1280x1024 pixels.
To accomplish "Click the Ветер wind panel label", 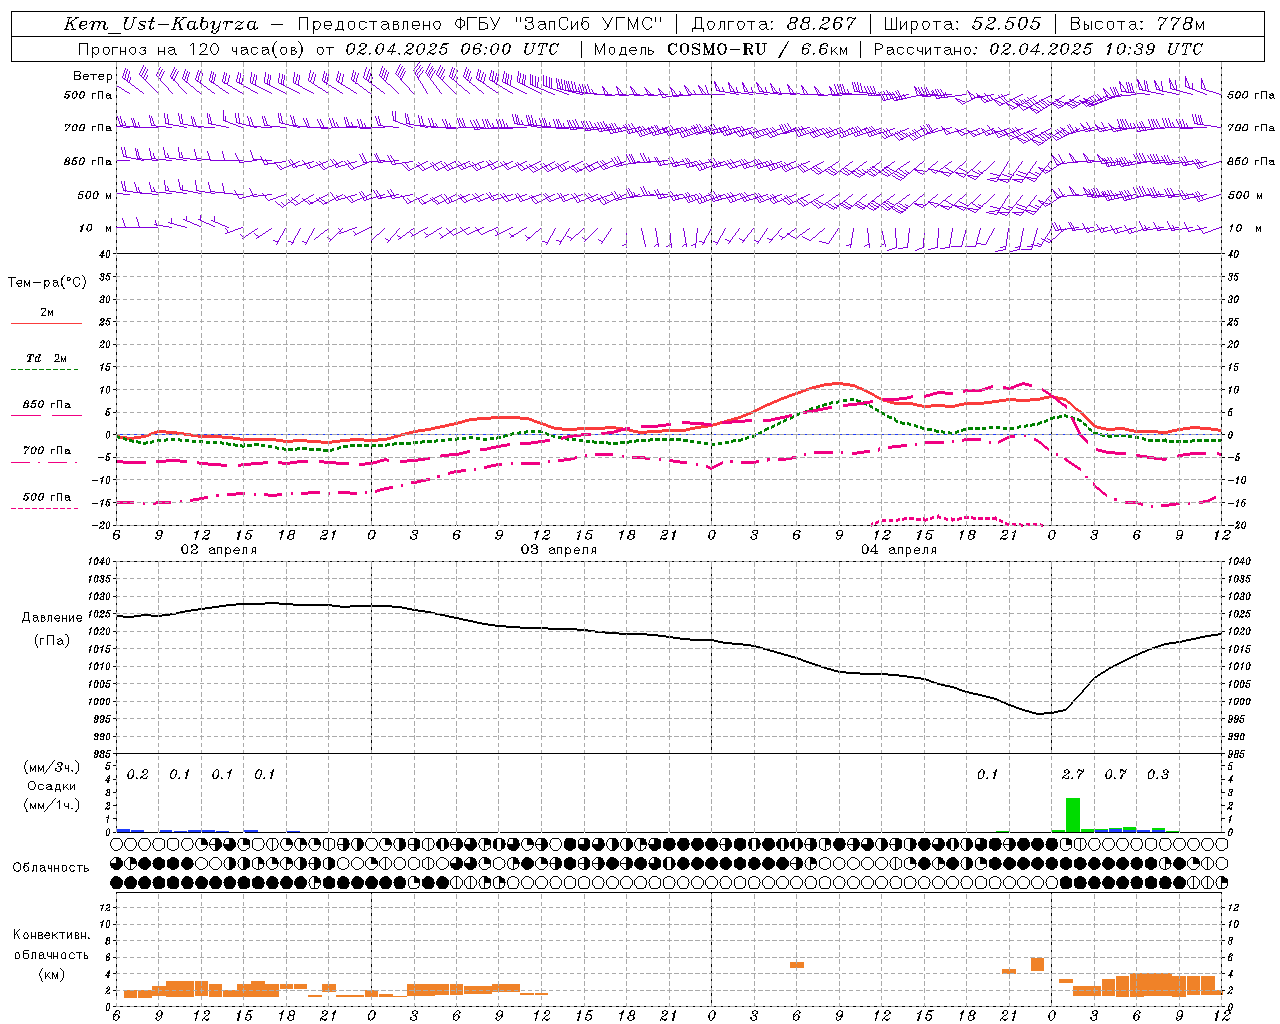I will point(92,76).
